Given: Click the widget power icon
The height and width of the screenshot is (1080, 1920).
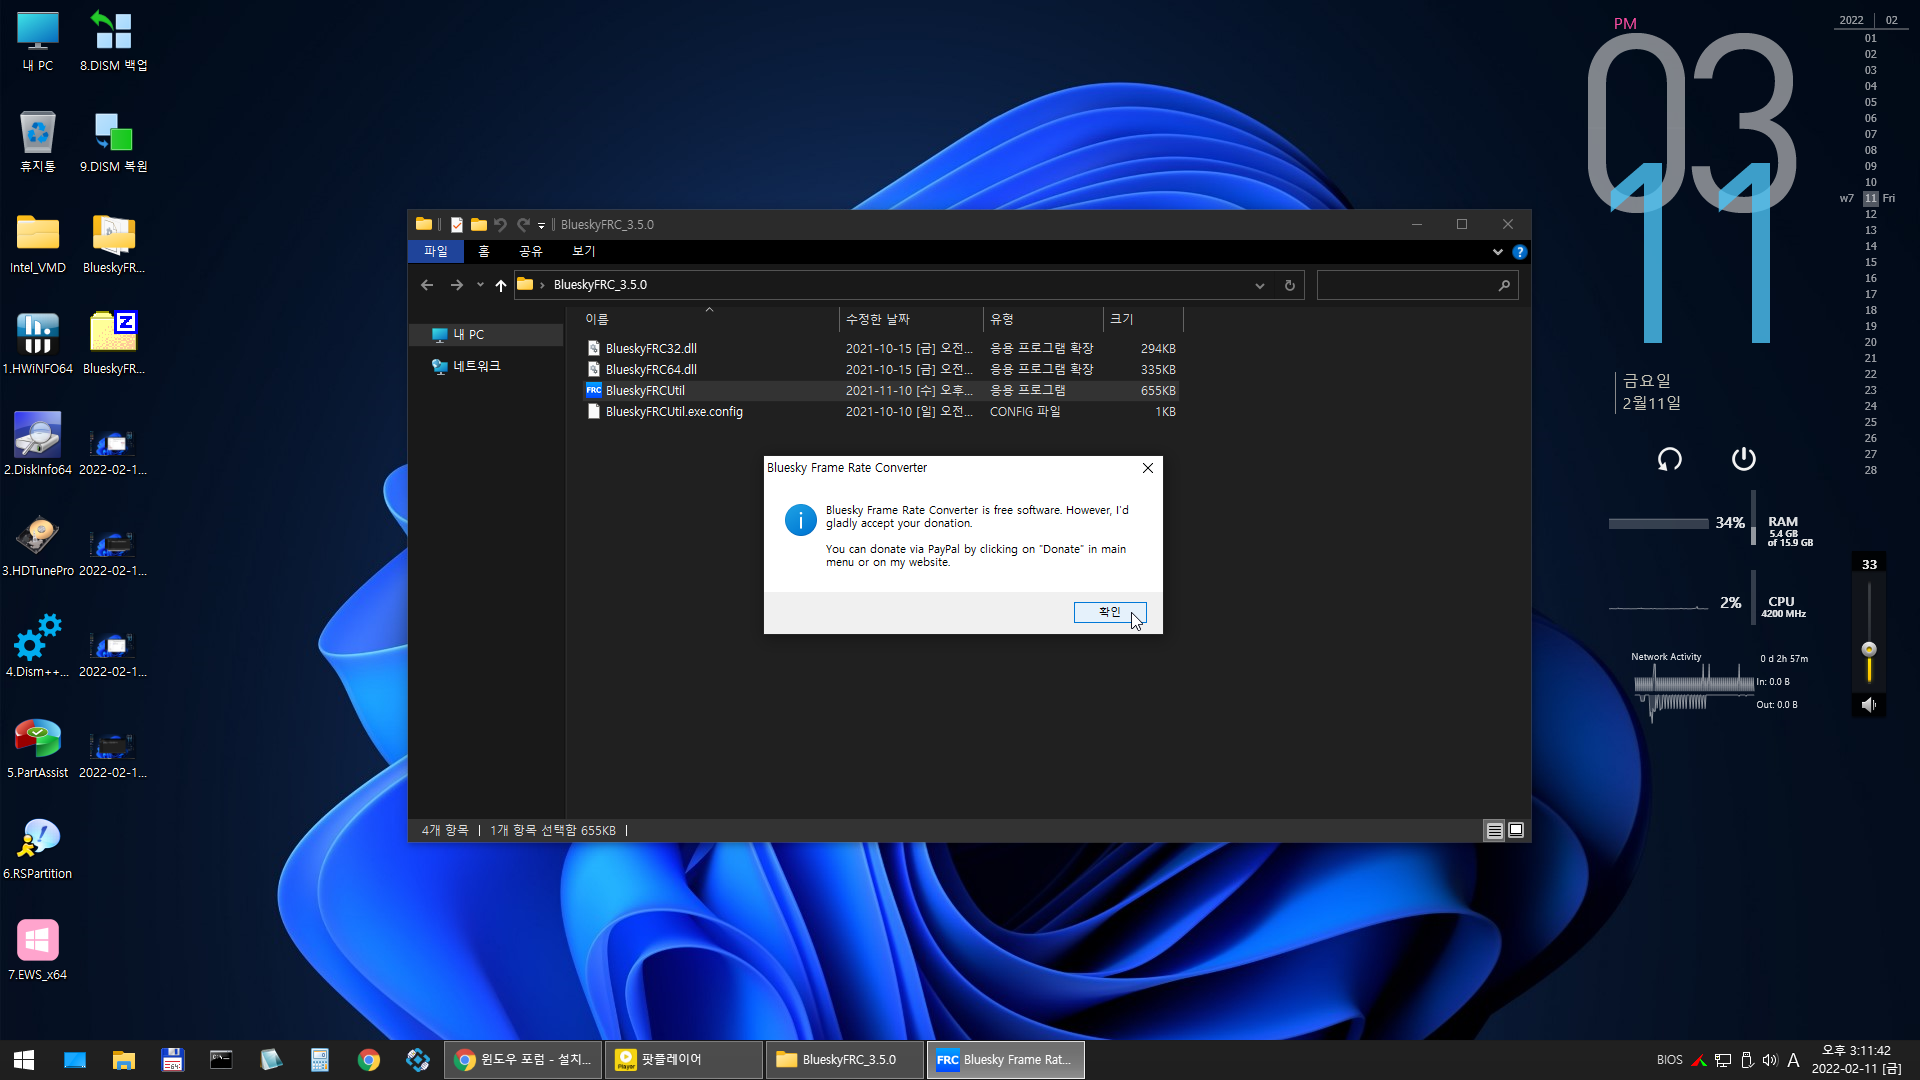Looking at the screenshot, I should 1743,459.
